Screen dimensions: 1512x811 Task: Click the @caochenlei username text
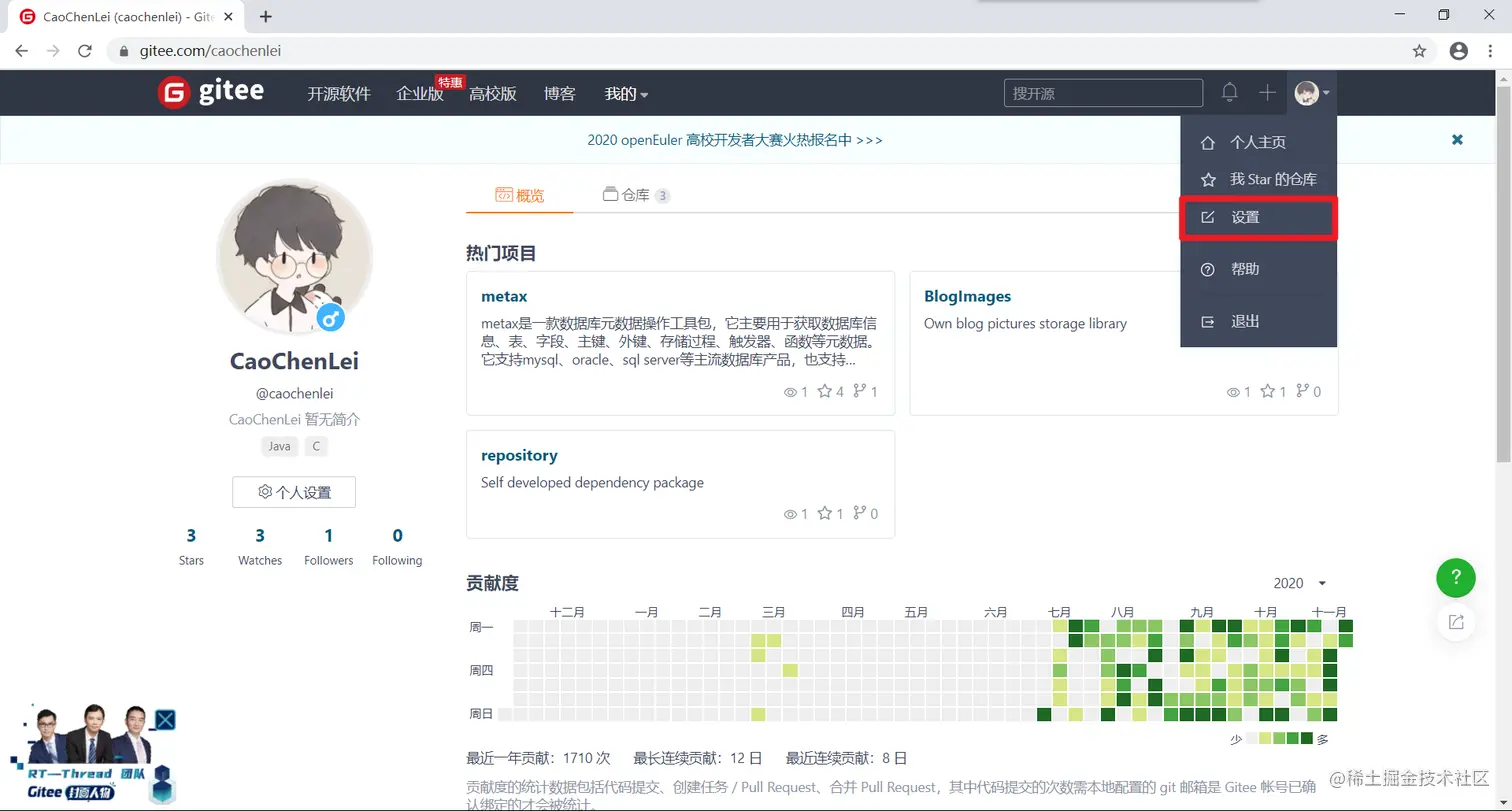coord(294,393)
